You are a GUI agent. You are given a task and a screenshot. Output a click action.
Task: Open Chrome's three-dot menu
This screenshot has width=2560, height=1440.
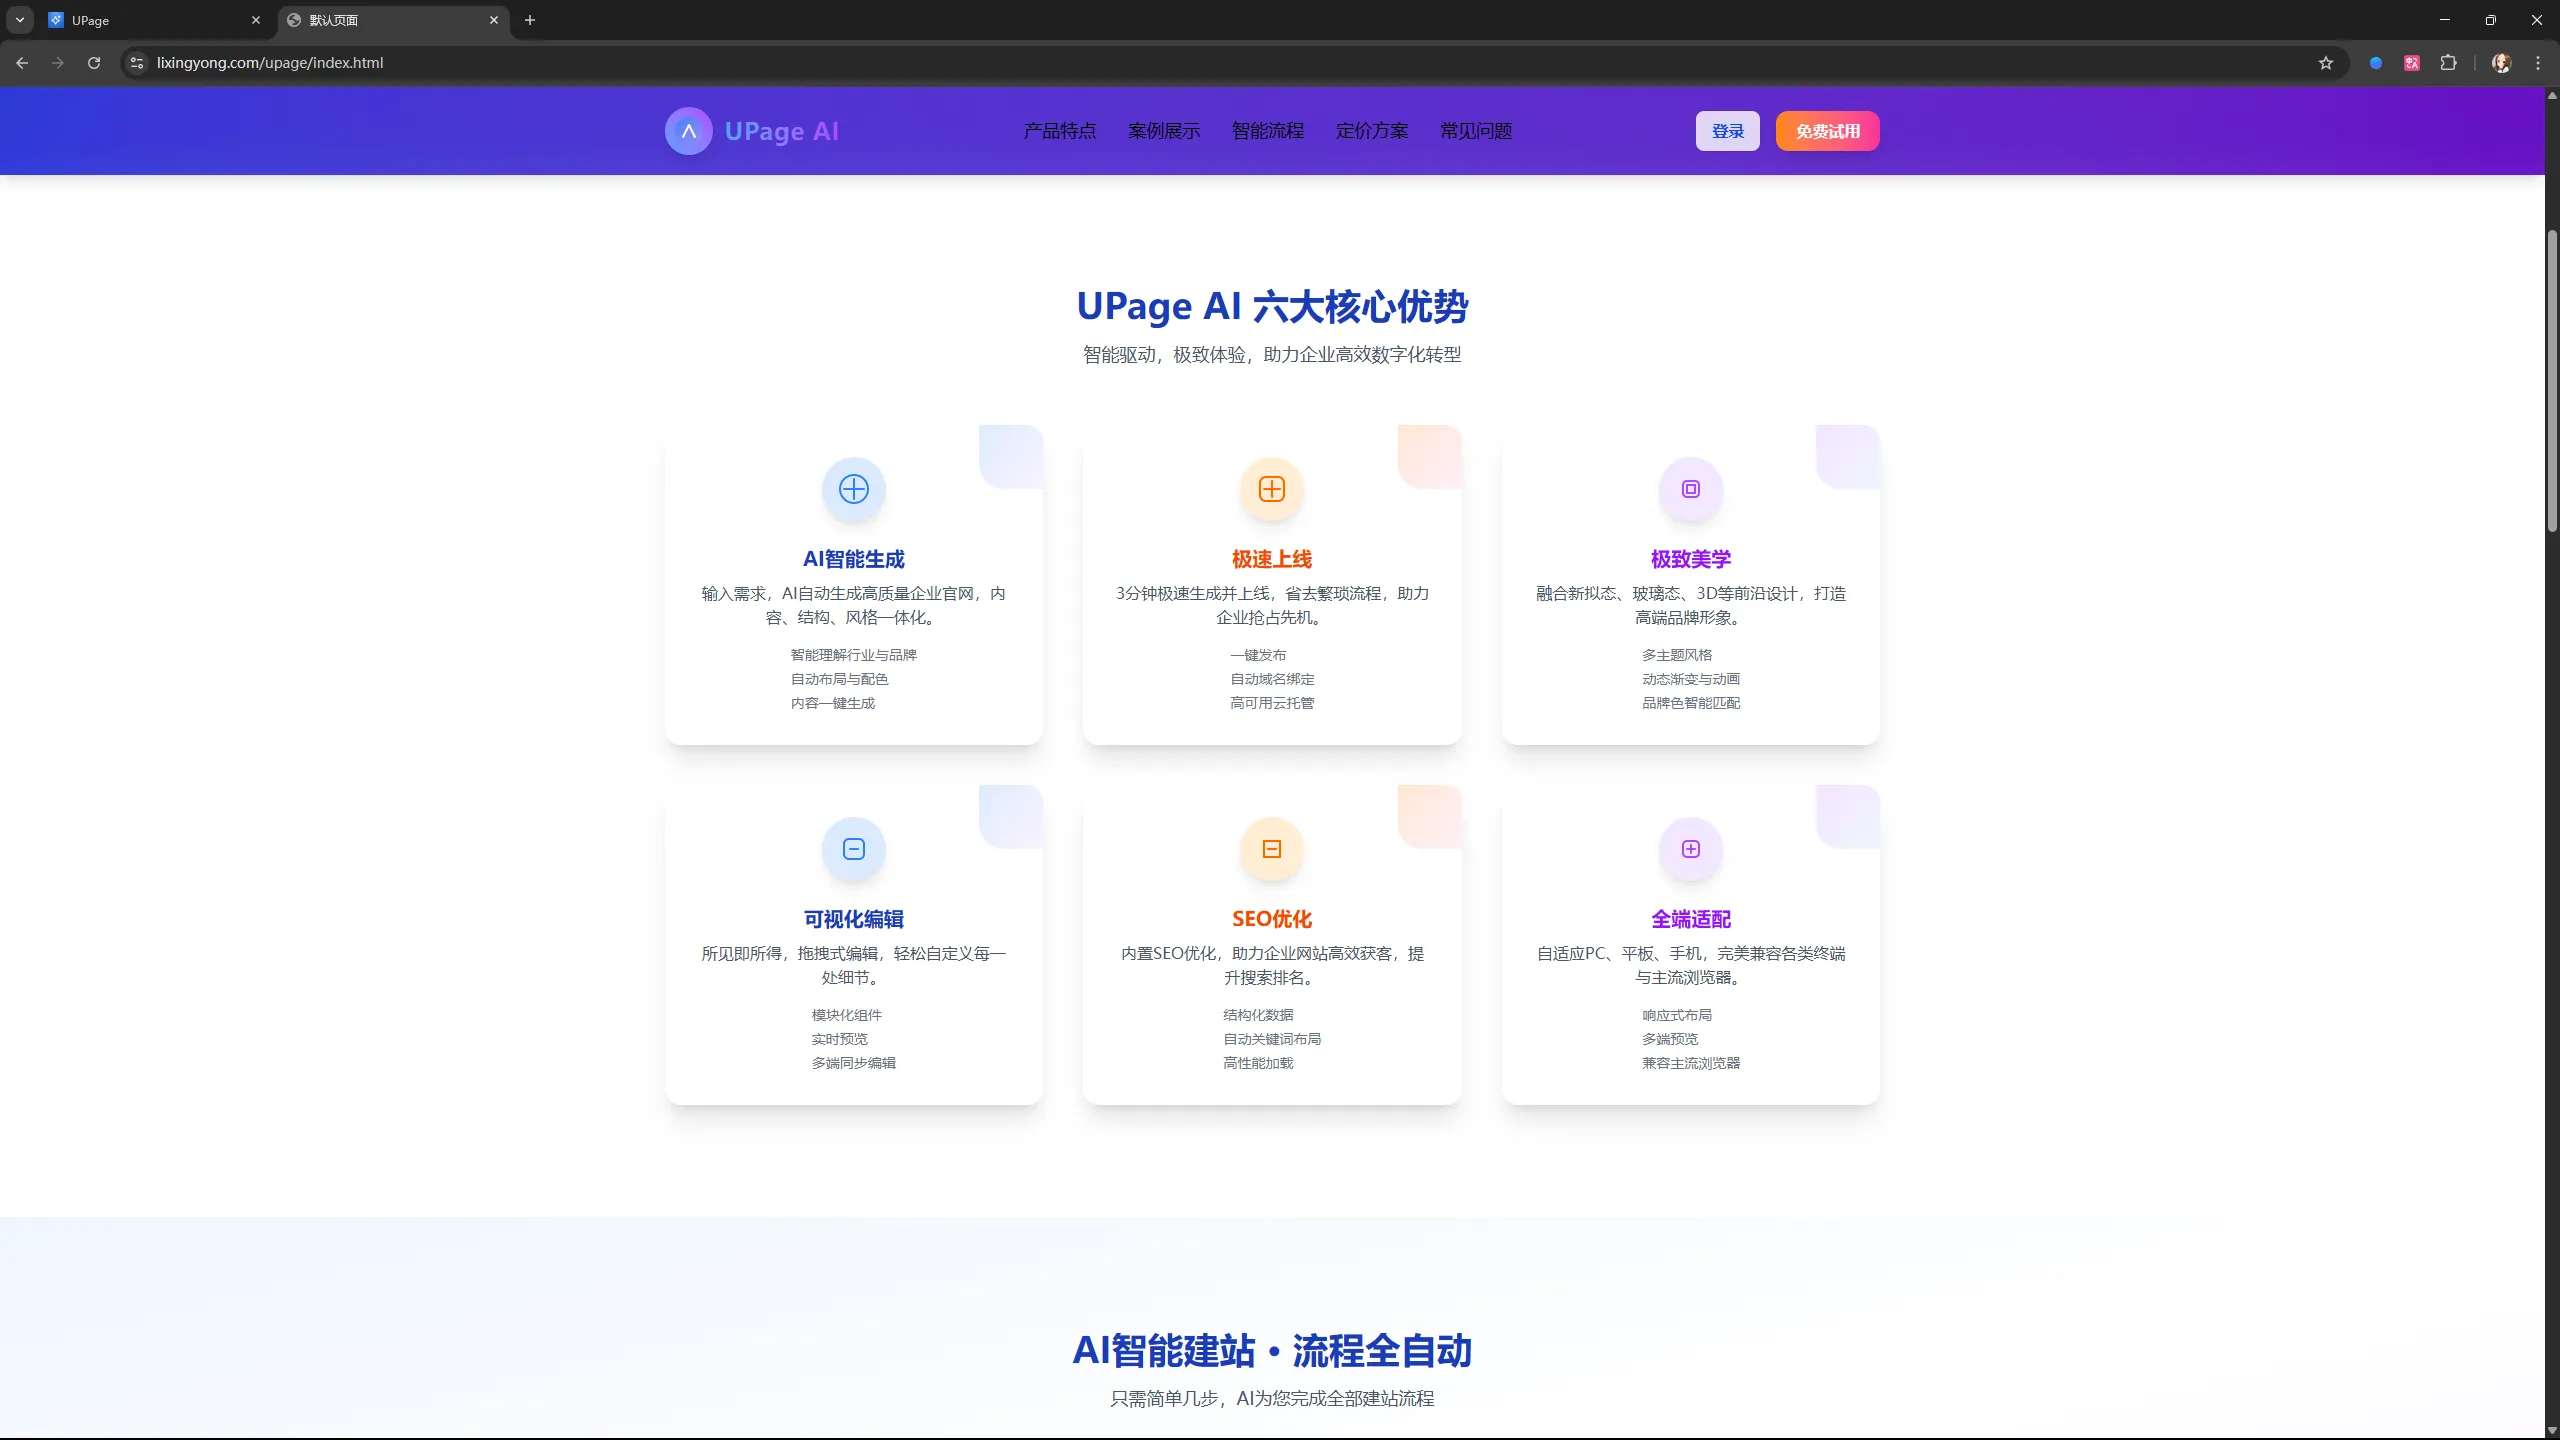(2537, 63)
